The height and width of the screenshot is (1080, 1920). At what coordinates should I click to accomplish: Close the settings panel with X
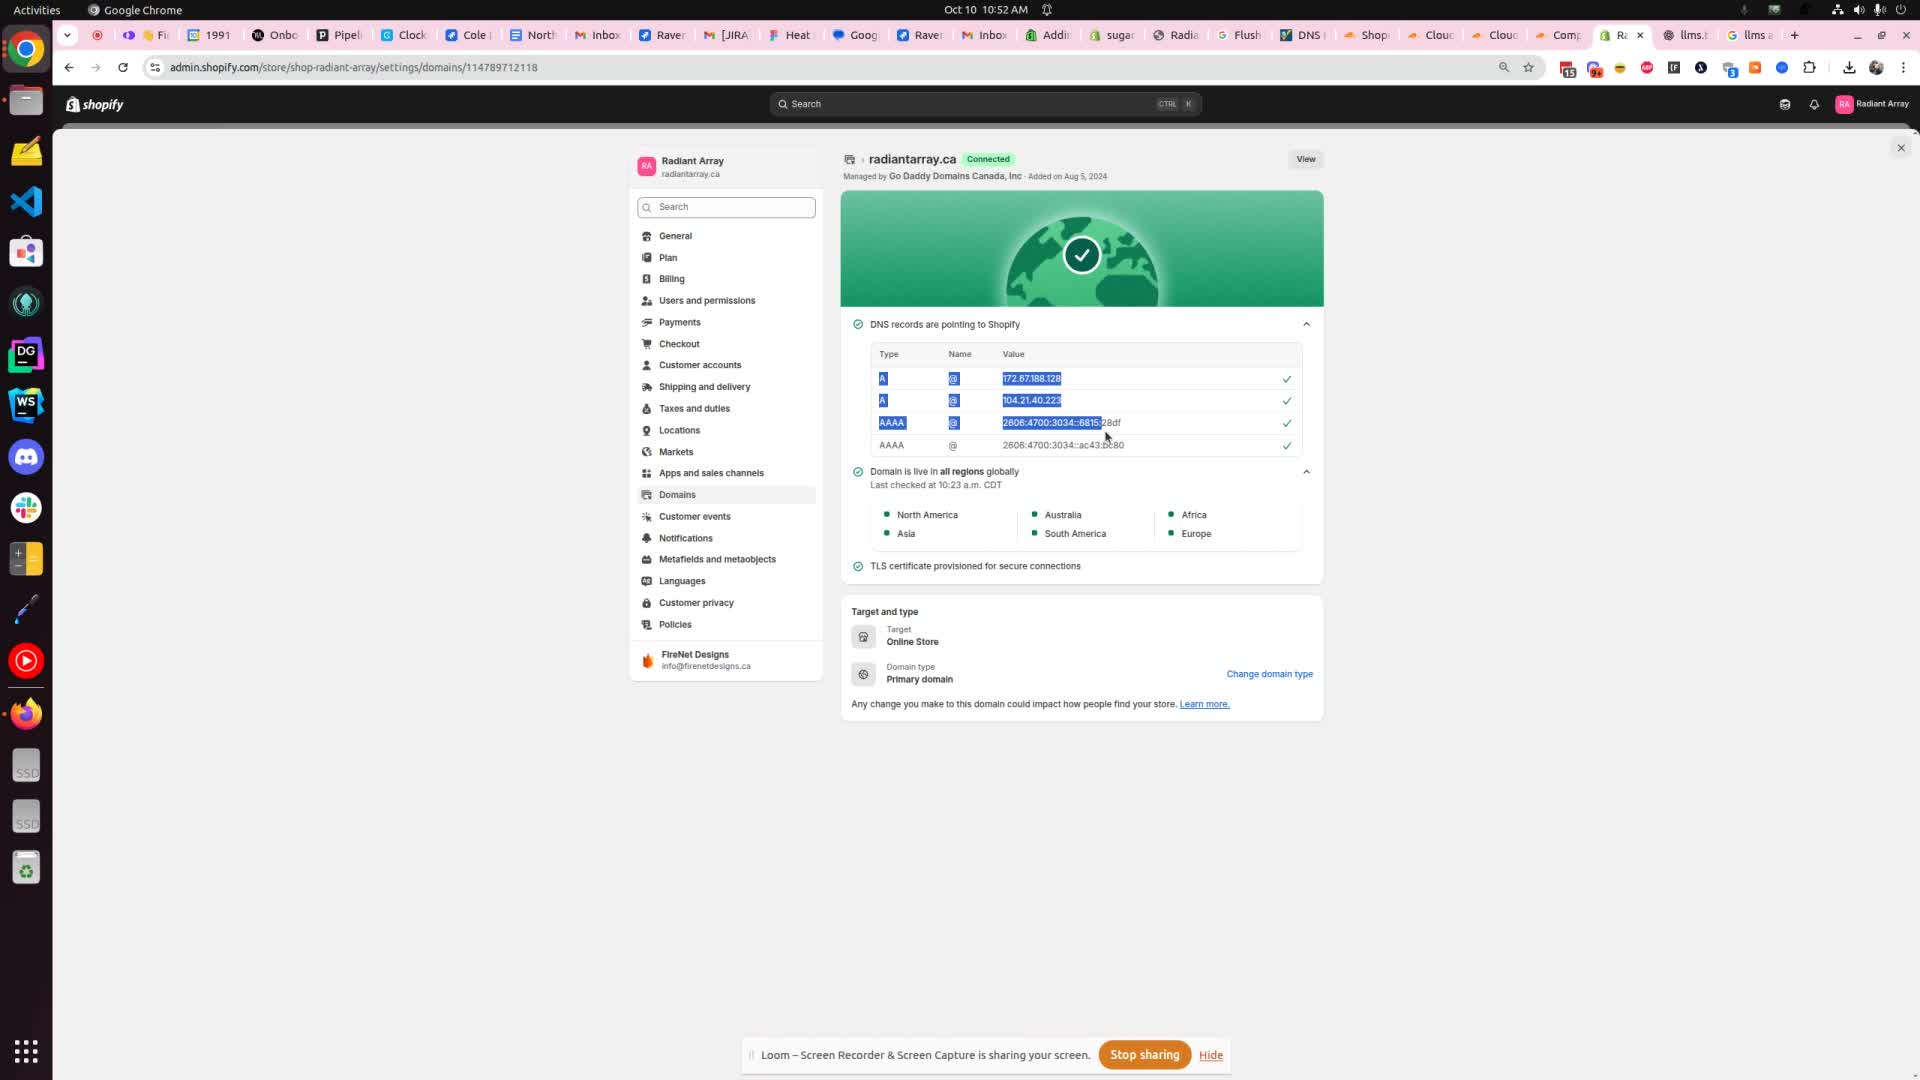click(1901, 148)
